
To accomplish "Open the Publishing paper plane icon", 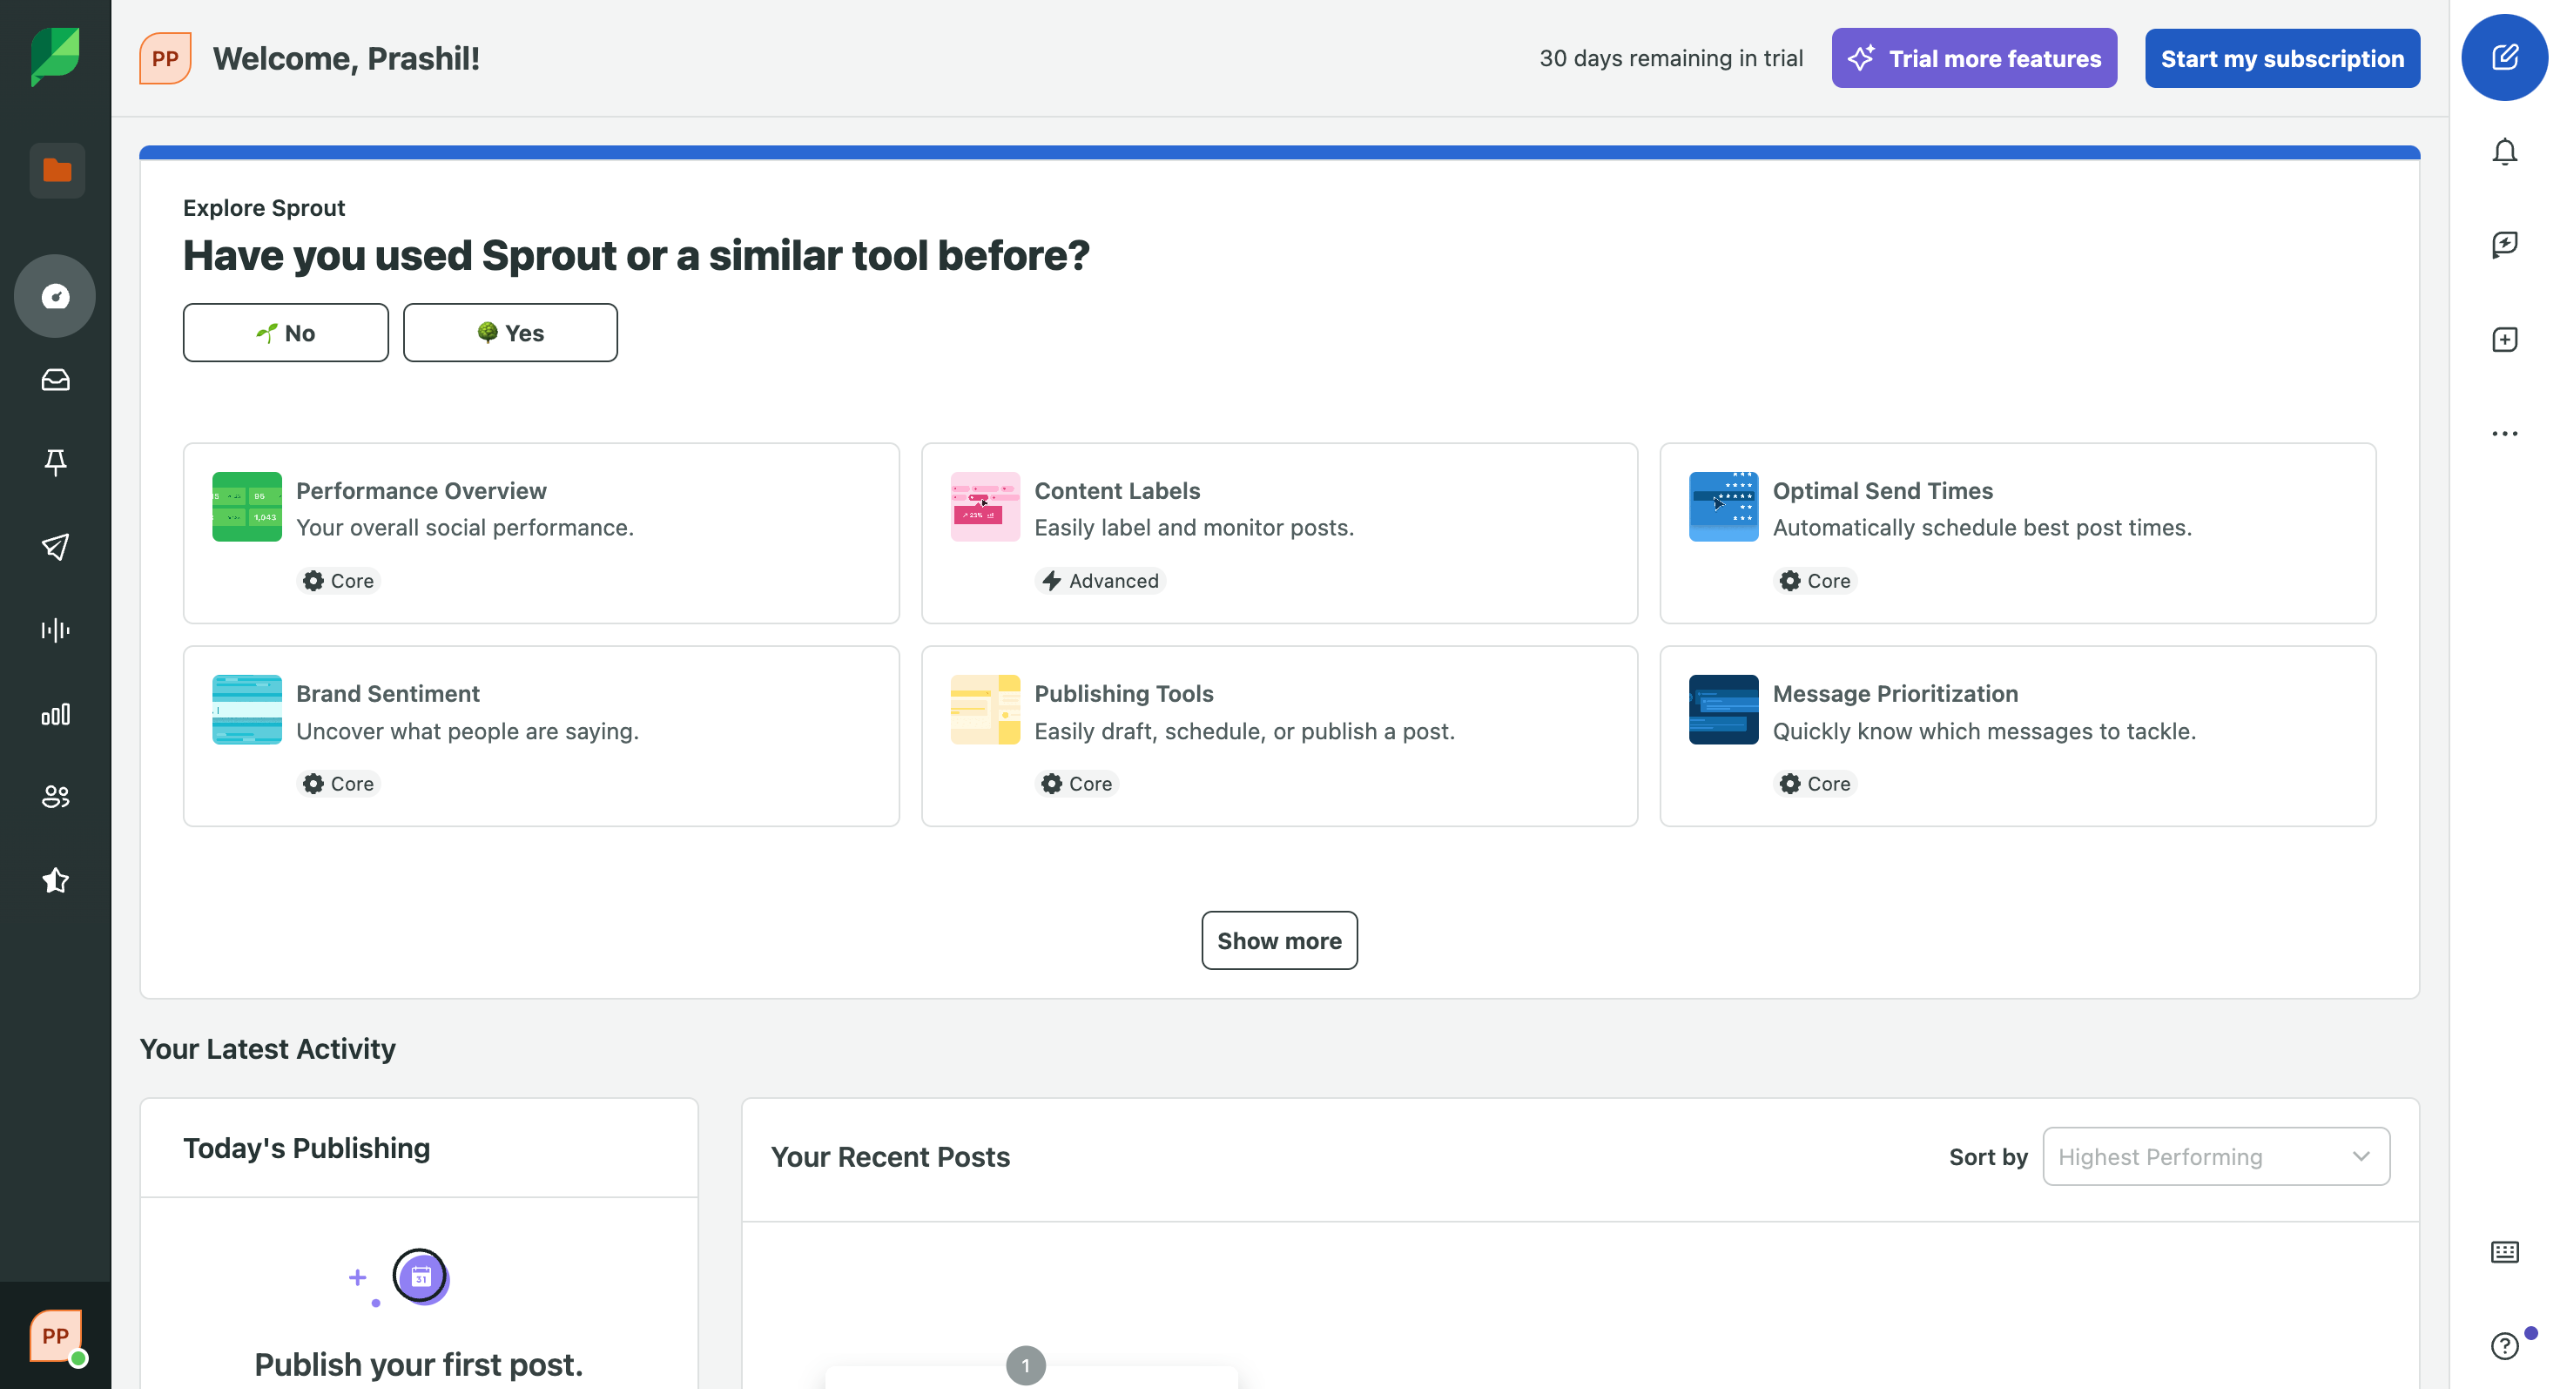I will click(55, 546).
